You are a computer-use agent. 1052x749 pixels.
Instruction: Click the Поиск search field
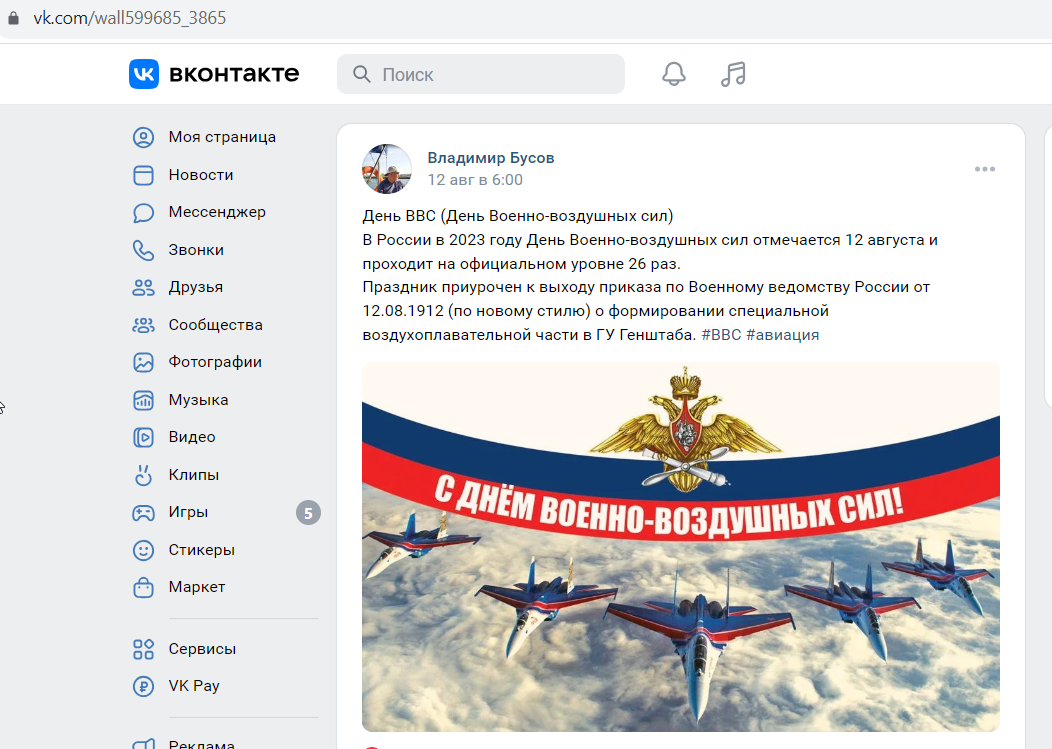point(480,74)
